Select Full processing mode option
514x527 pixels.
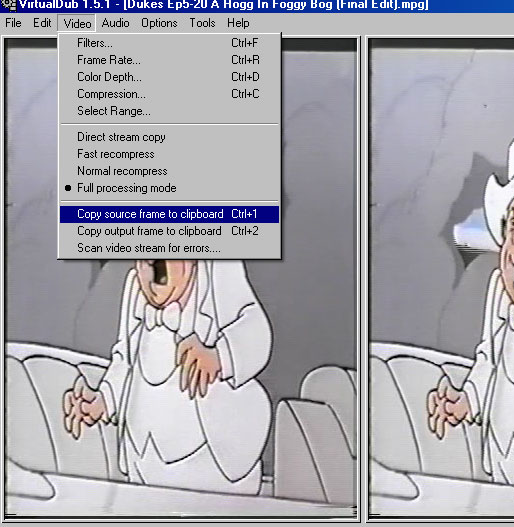169,188
